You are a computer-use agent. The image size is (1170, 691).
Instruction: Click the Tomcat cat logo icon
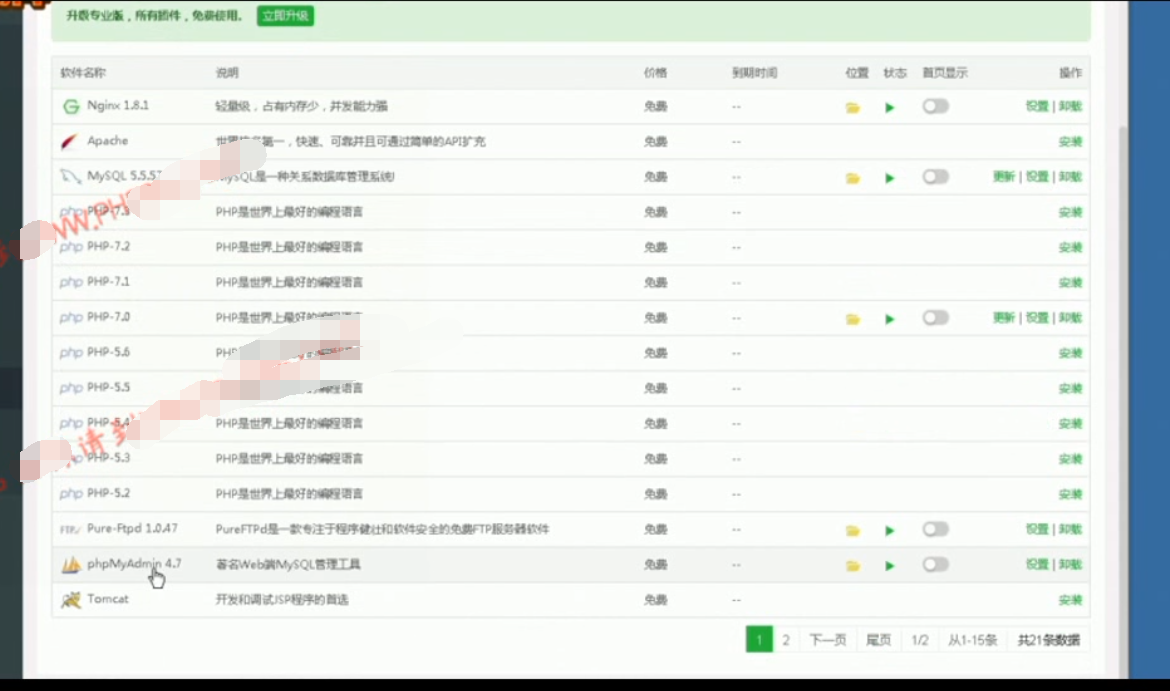coord(71,599)
